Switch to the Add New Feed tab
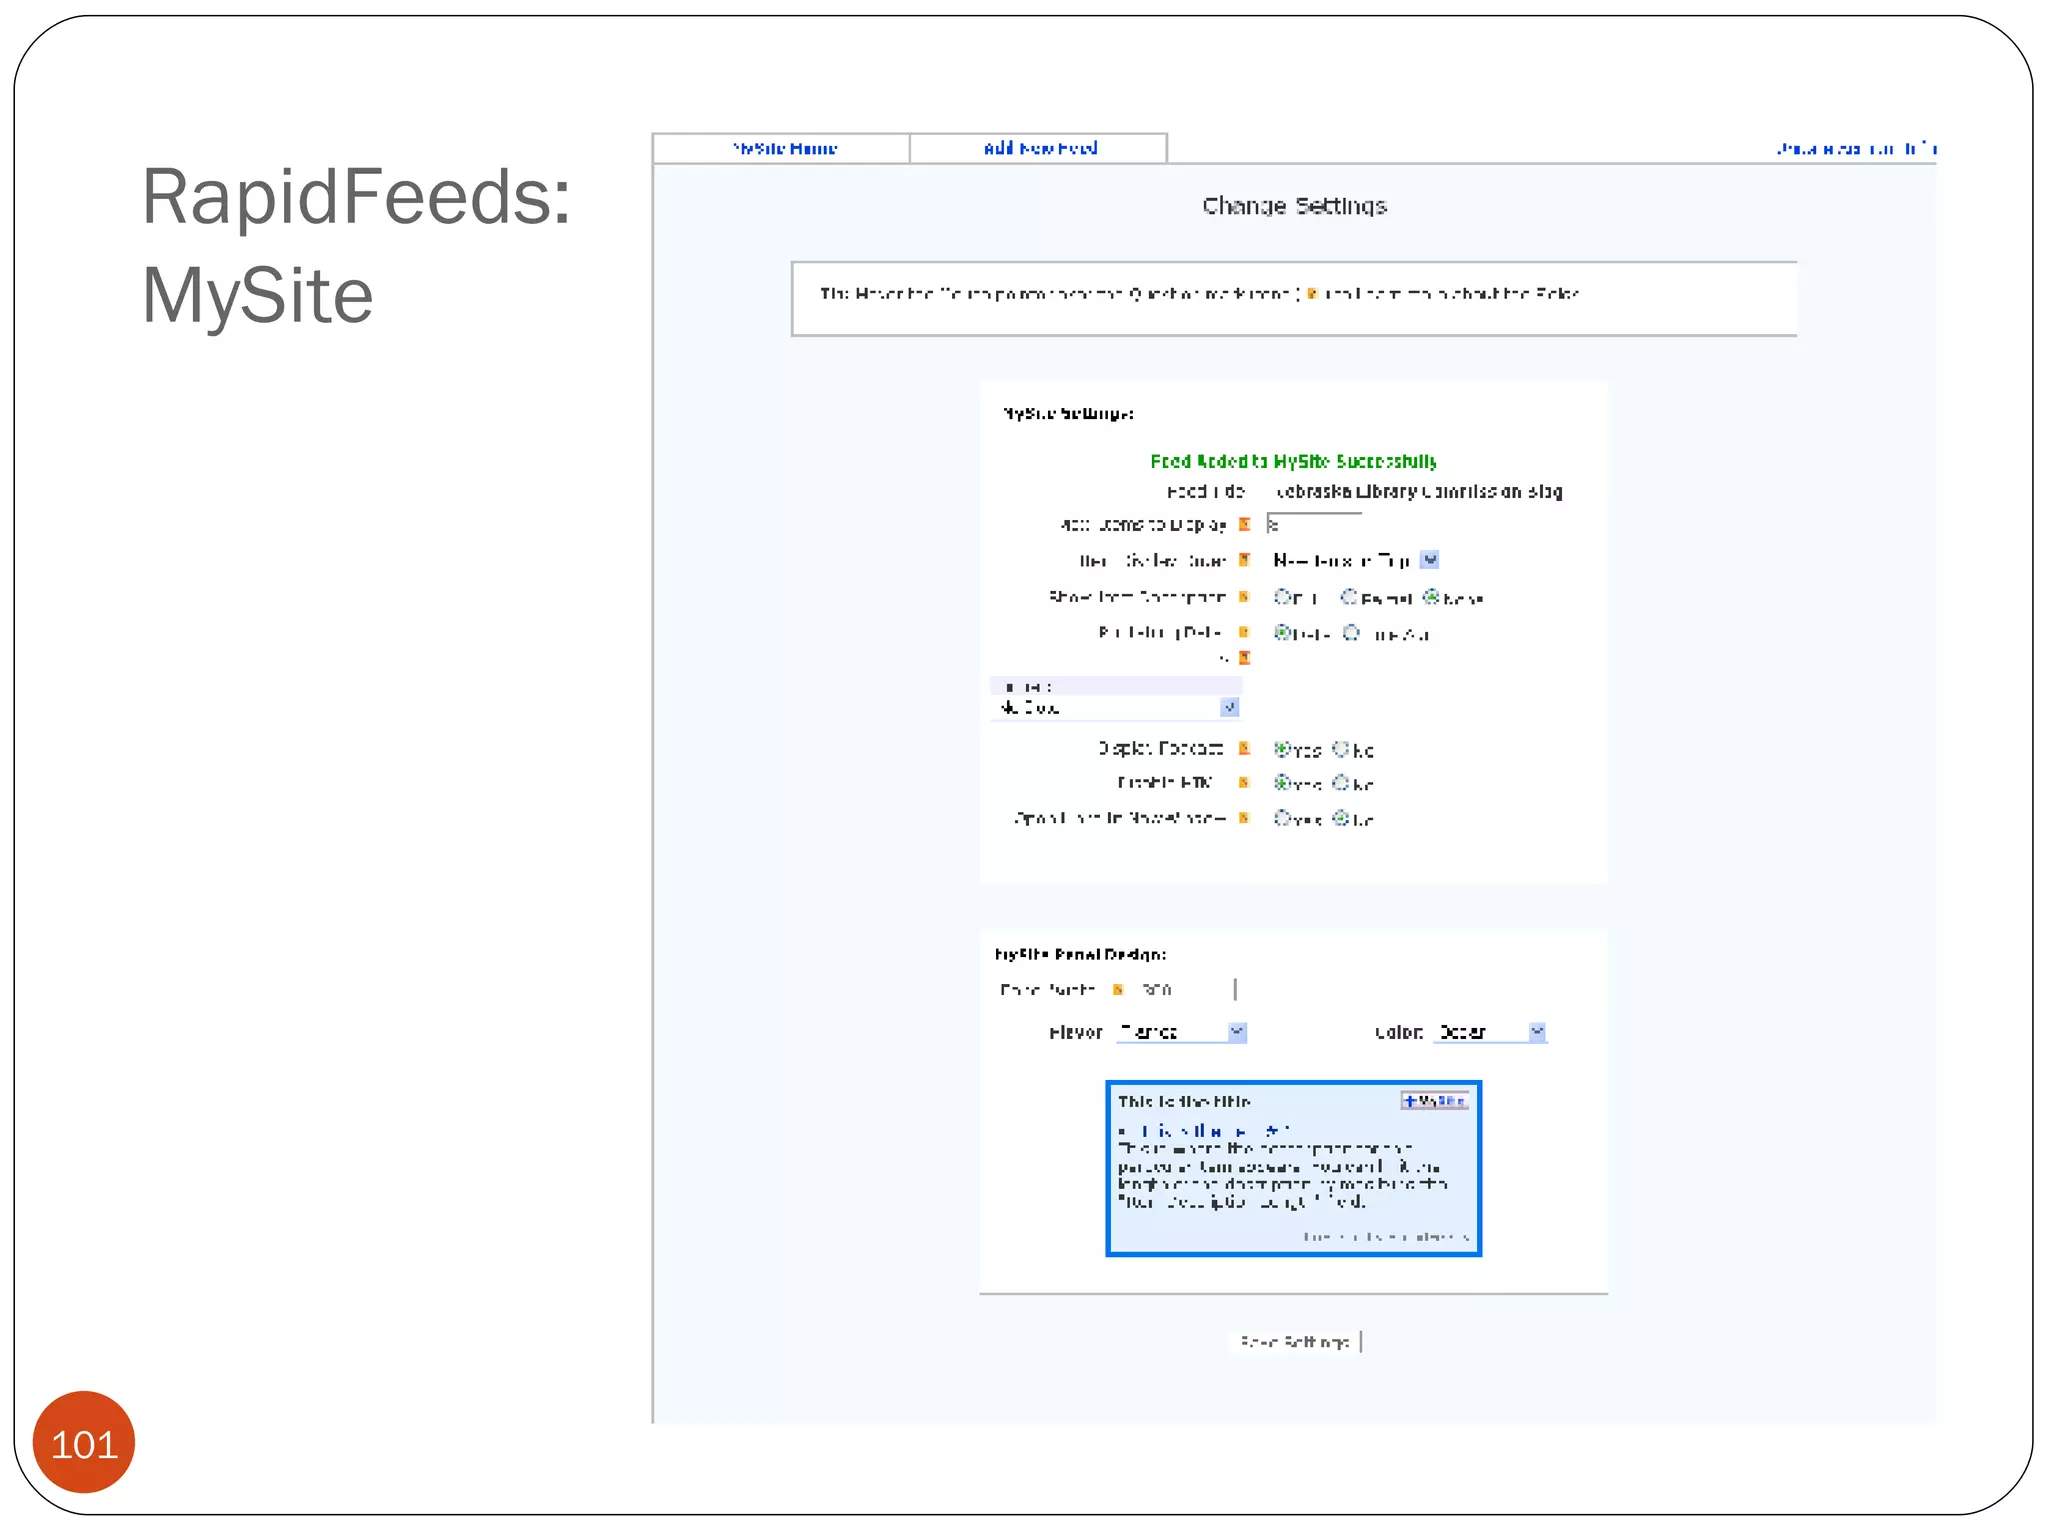 1039,148
